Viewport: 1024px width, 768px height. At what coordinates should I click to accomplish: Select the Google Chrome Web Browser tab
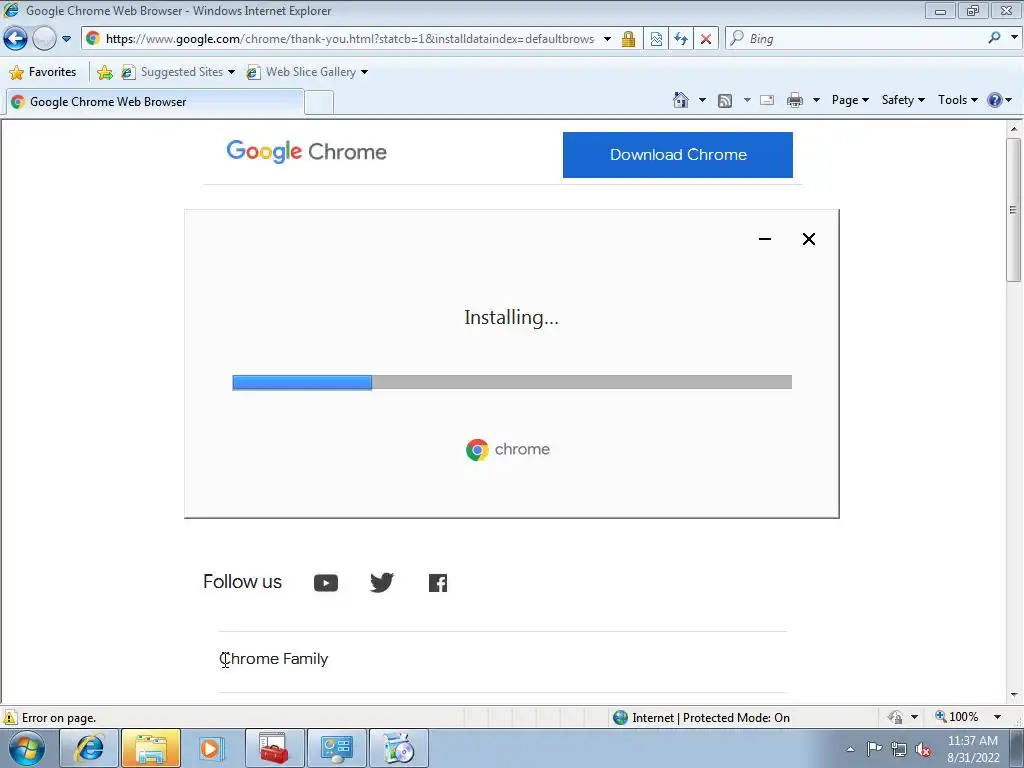pos(154,102)
